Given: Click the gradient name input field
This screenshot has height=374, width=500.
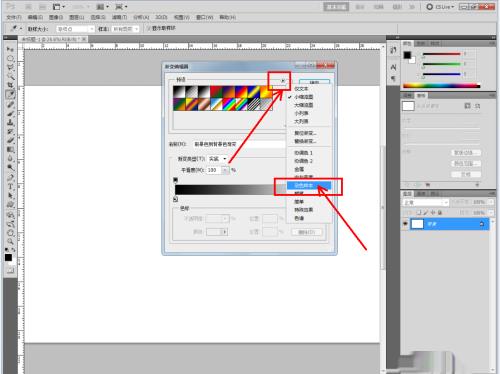Looking at the screenshot, I should [239, 144].
